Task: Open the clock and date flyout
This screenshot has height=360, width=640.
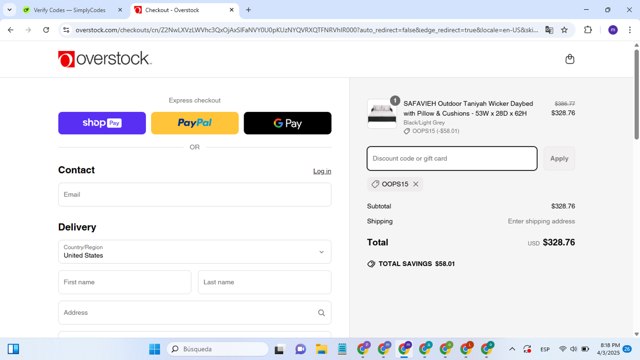Action: click(x=610, y=349)
